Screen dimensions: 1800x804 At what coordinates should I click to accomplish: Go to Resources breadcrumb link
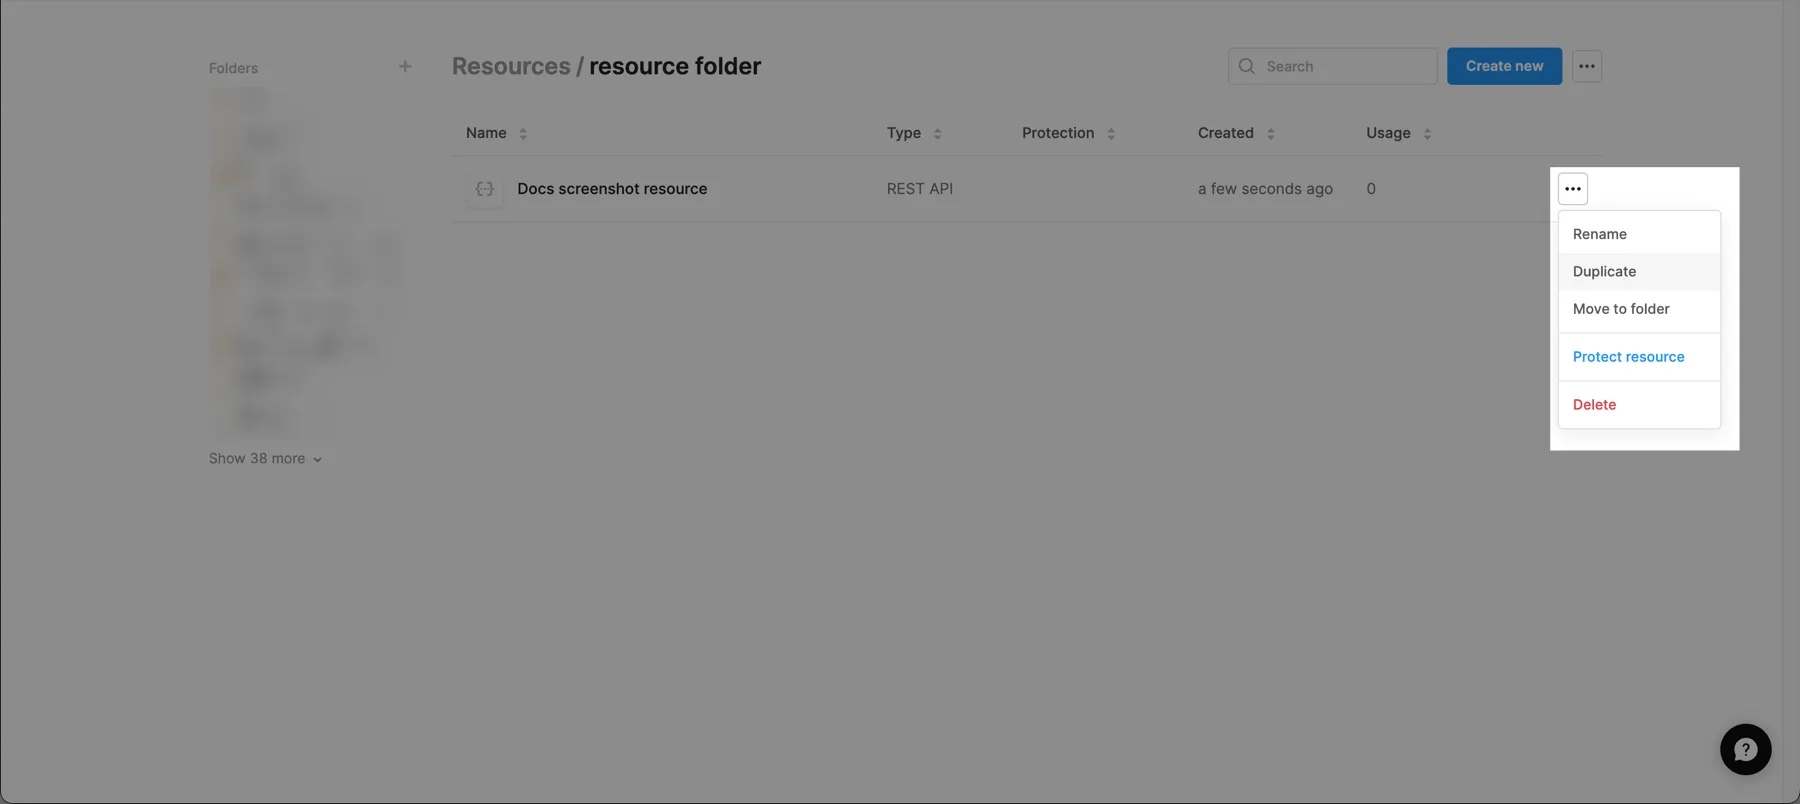[x=511, y=66]
